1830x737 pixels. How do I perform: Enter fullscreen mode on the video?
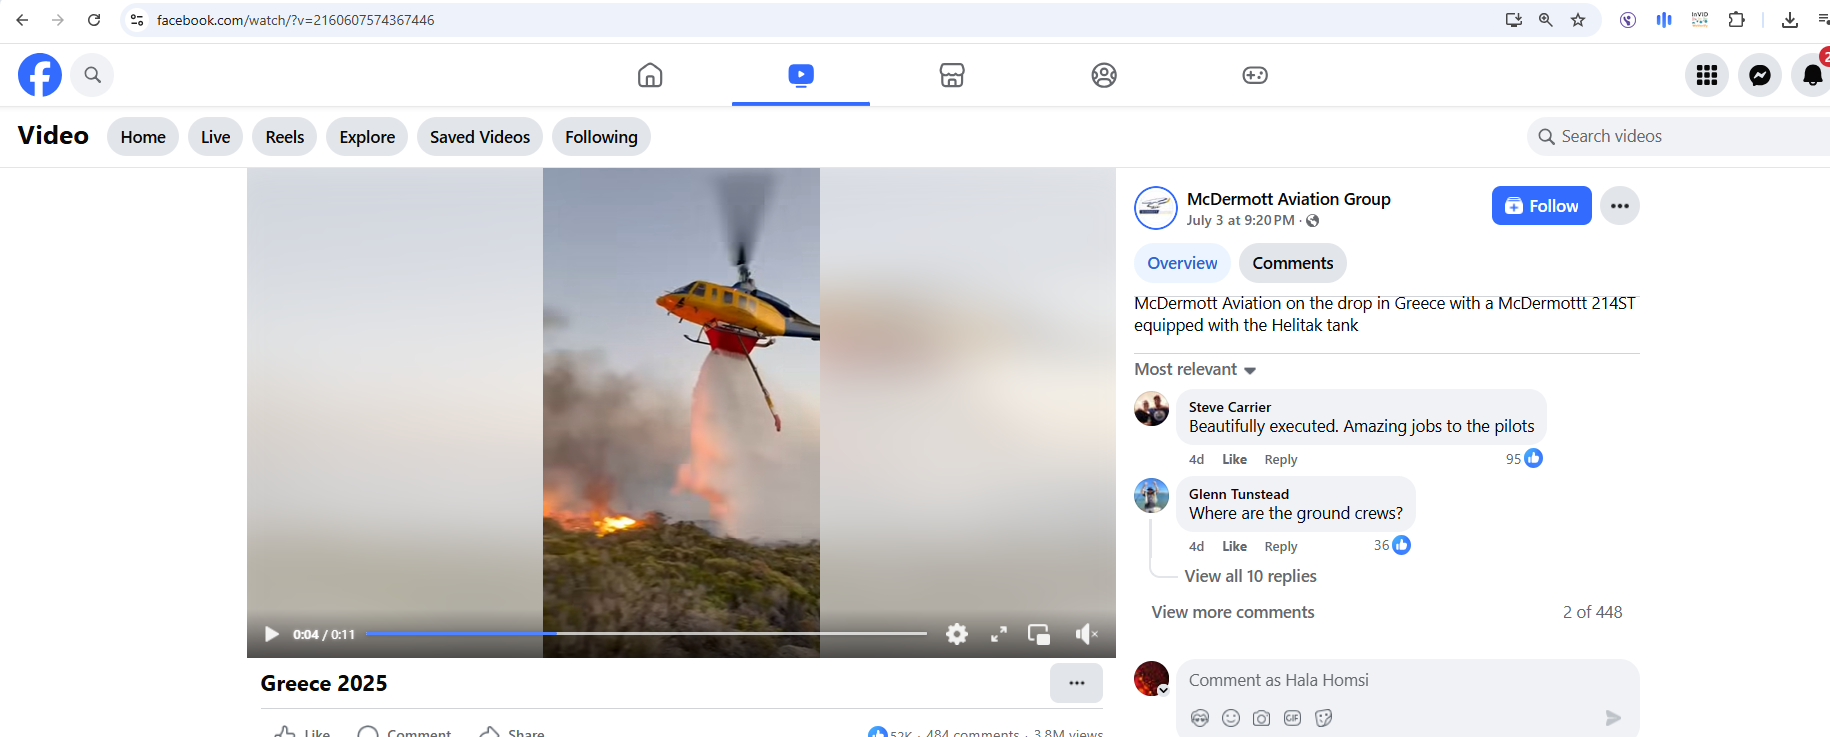tap(998, 634)
